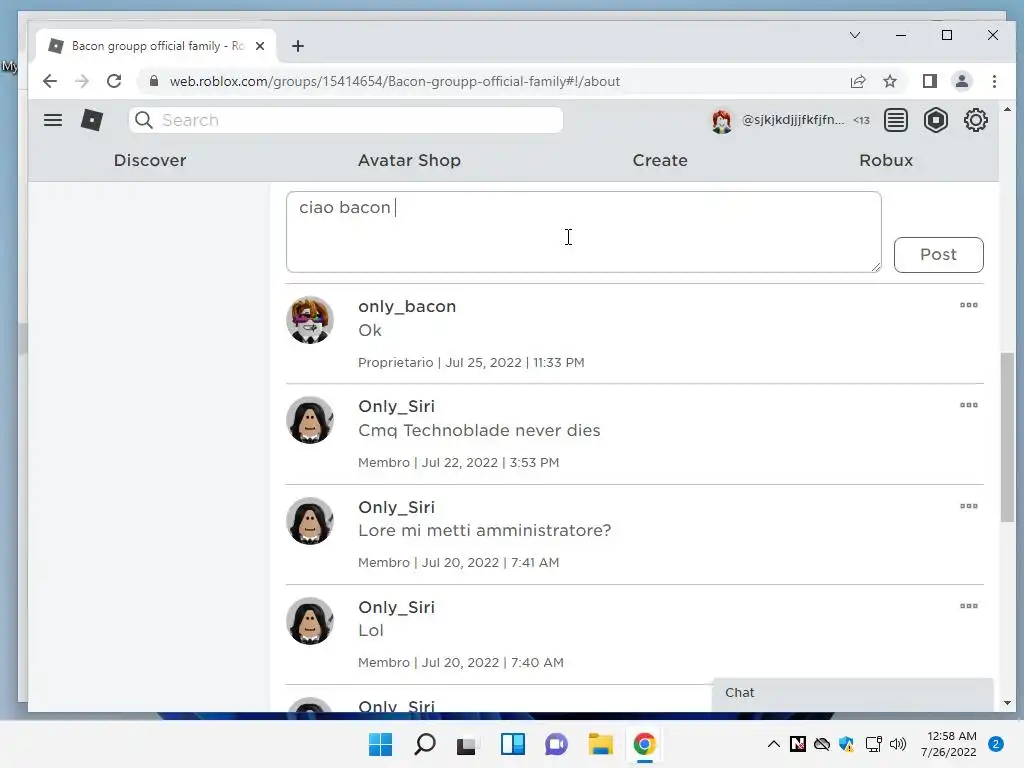Viewport: 1024px width, 768px height.
Task: Click the page vertical scrollbar thumb
Action: [1007, 437]
